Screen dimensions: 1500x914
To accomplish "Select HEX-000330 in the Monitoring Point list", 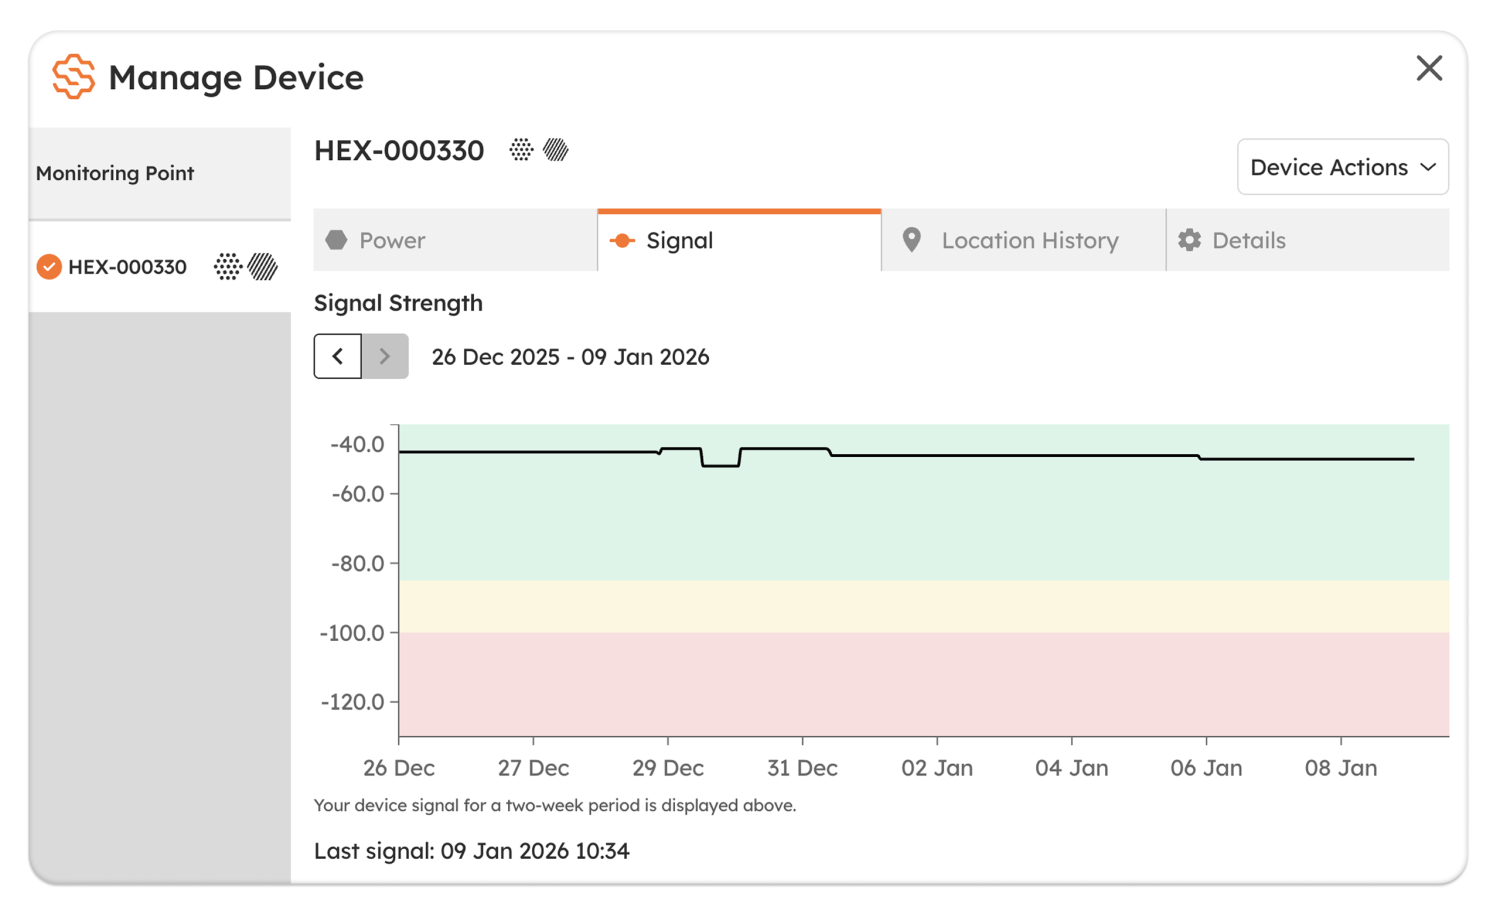I will pyautogui.click(x=160, y=267).
